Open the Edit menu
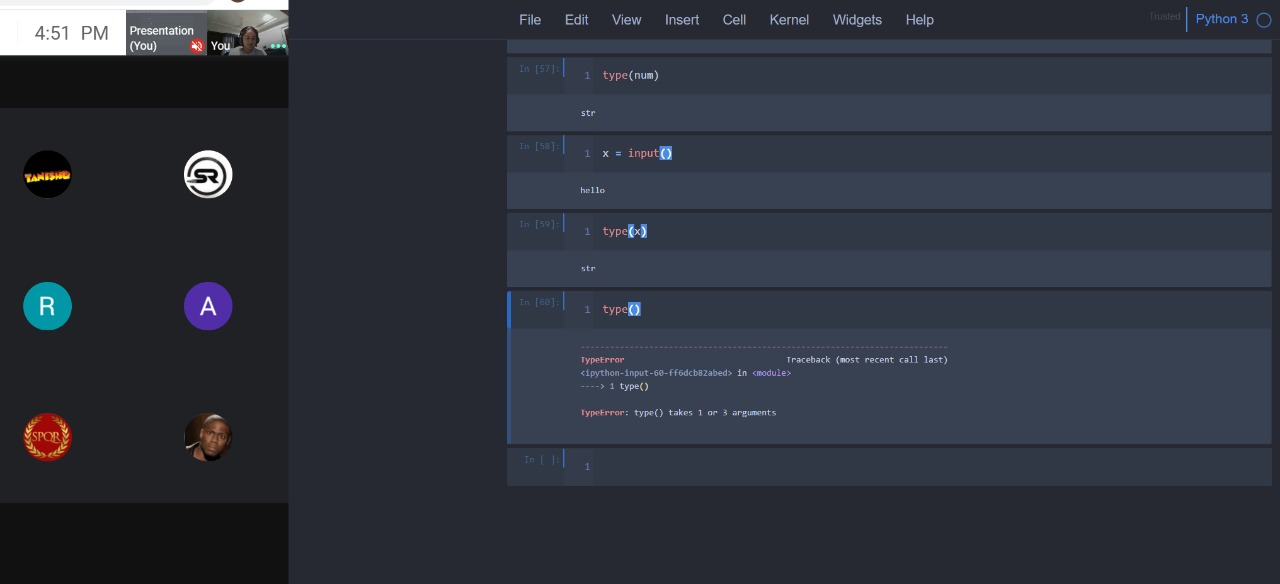Viewport: 1280px width, 584px height. [x=576, y=20]
